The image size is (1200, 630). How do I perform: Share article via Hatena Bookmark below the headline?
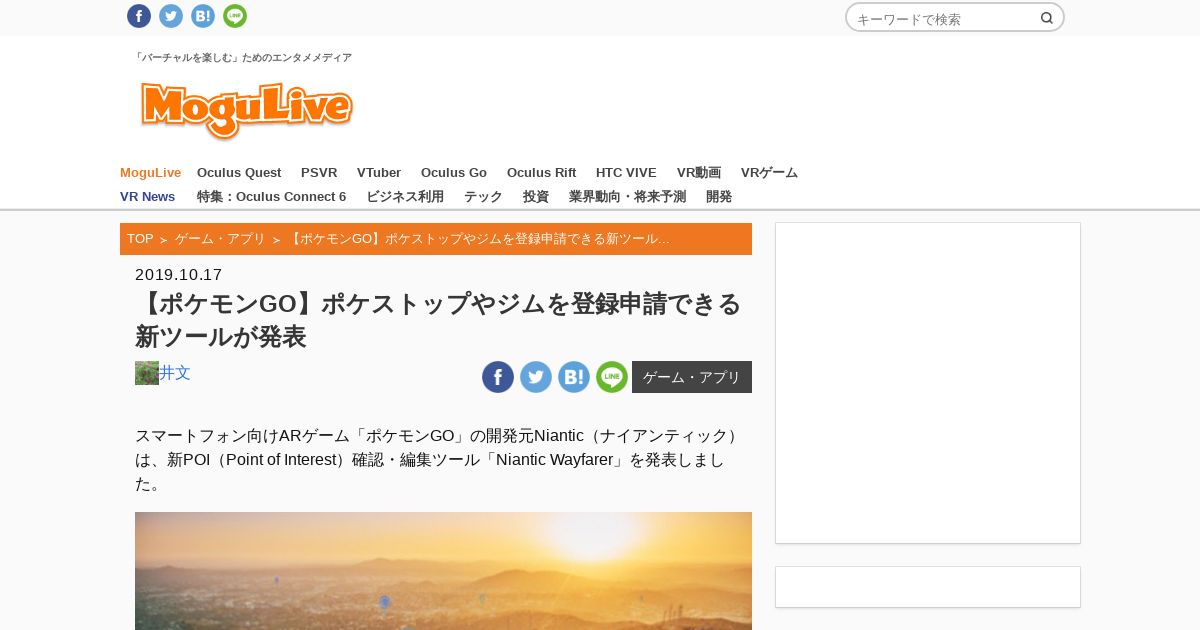(x=574, y=377)
